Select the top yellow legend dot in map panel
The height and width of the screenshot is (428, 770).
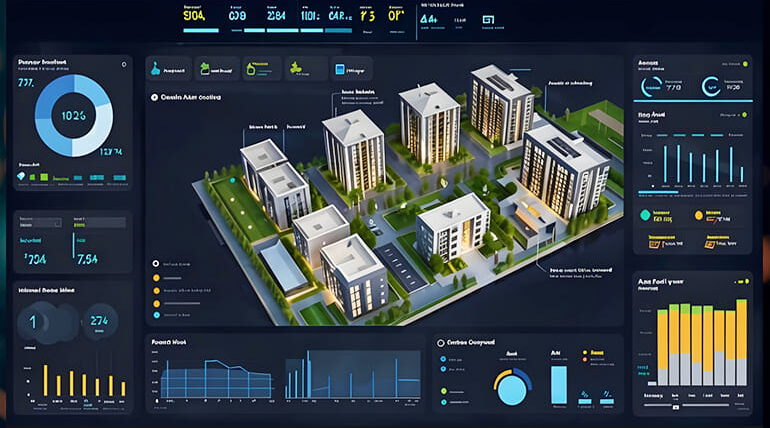point(156,278)
